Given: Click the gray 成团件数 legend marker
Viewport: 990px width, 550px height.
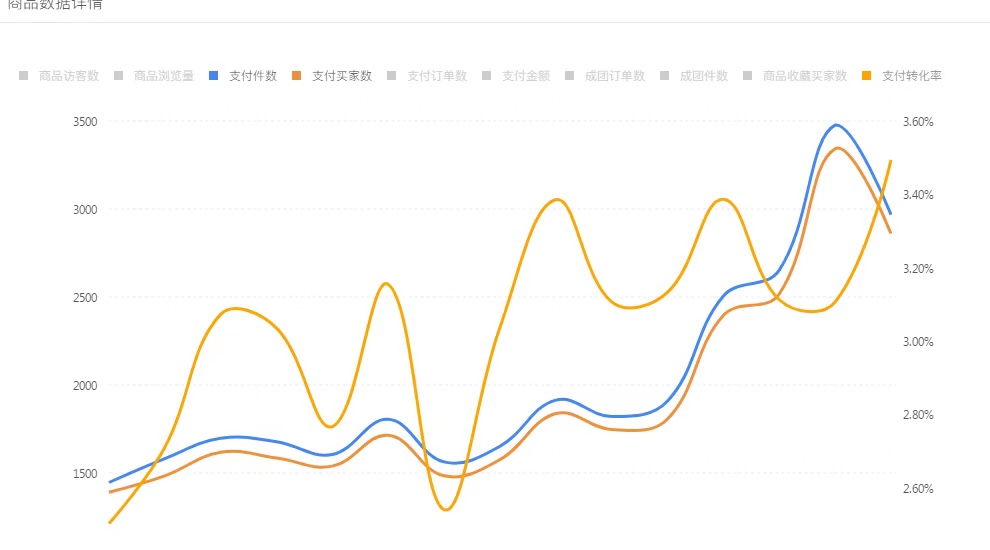Looking at the screenshot, I should [664, 76].
